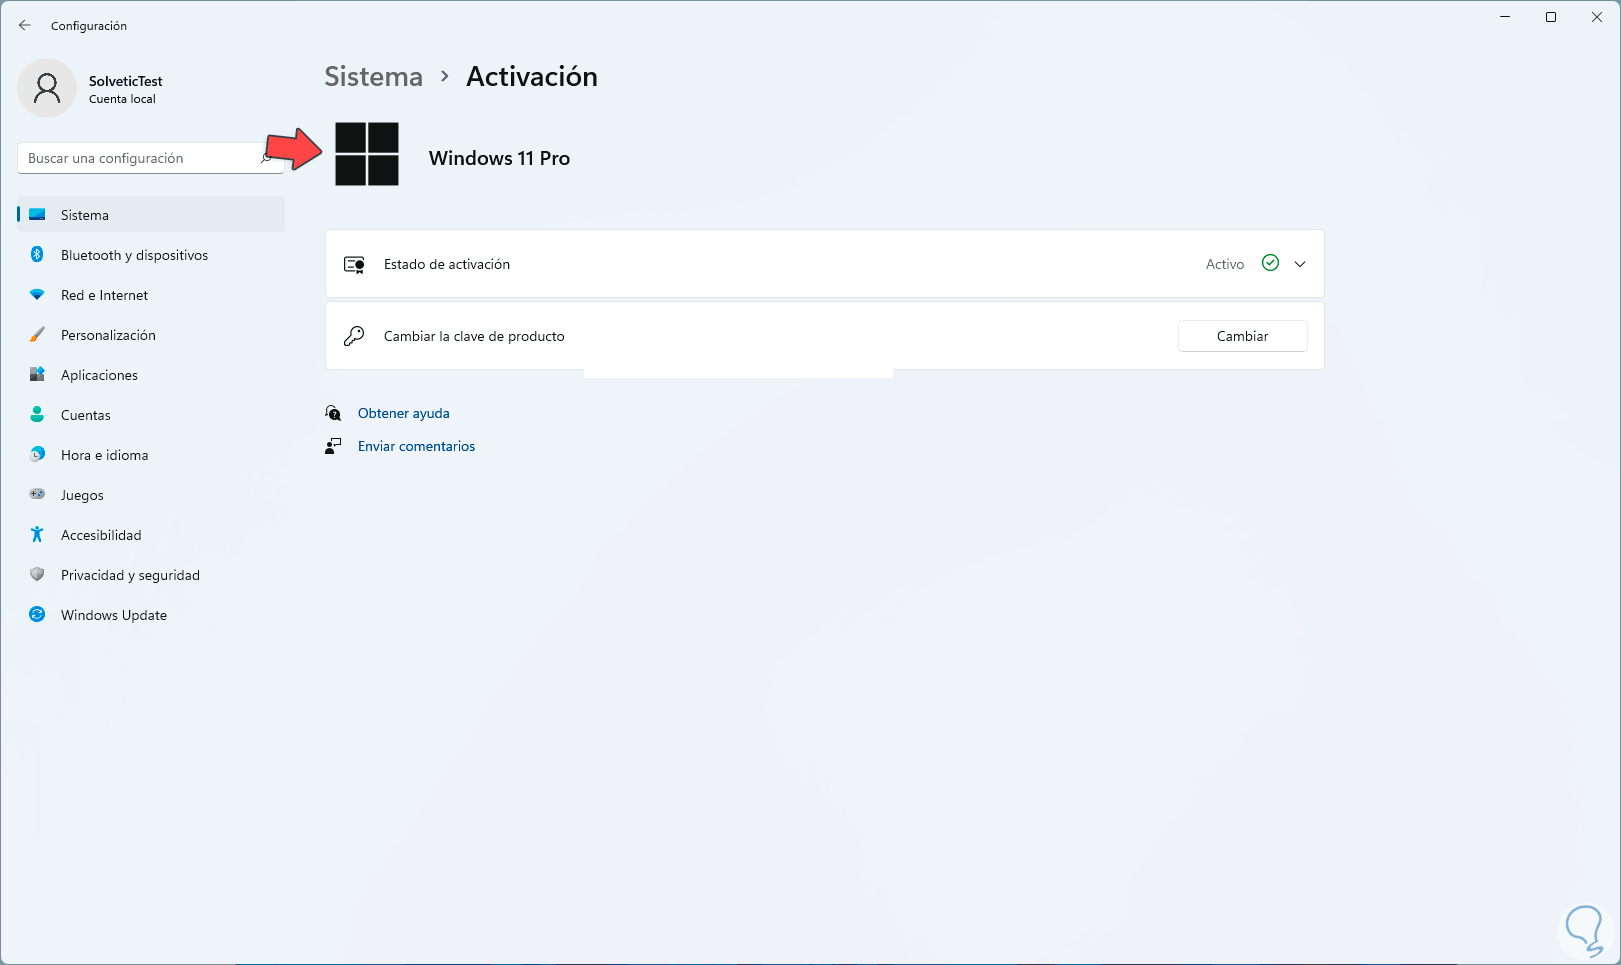
Task: Click the Cambiar product key button
Action: 1242,336
